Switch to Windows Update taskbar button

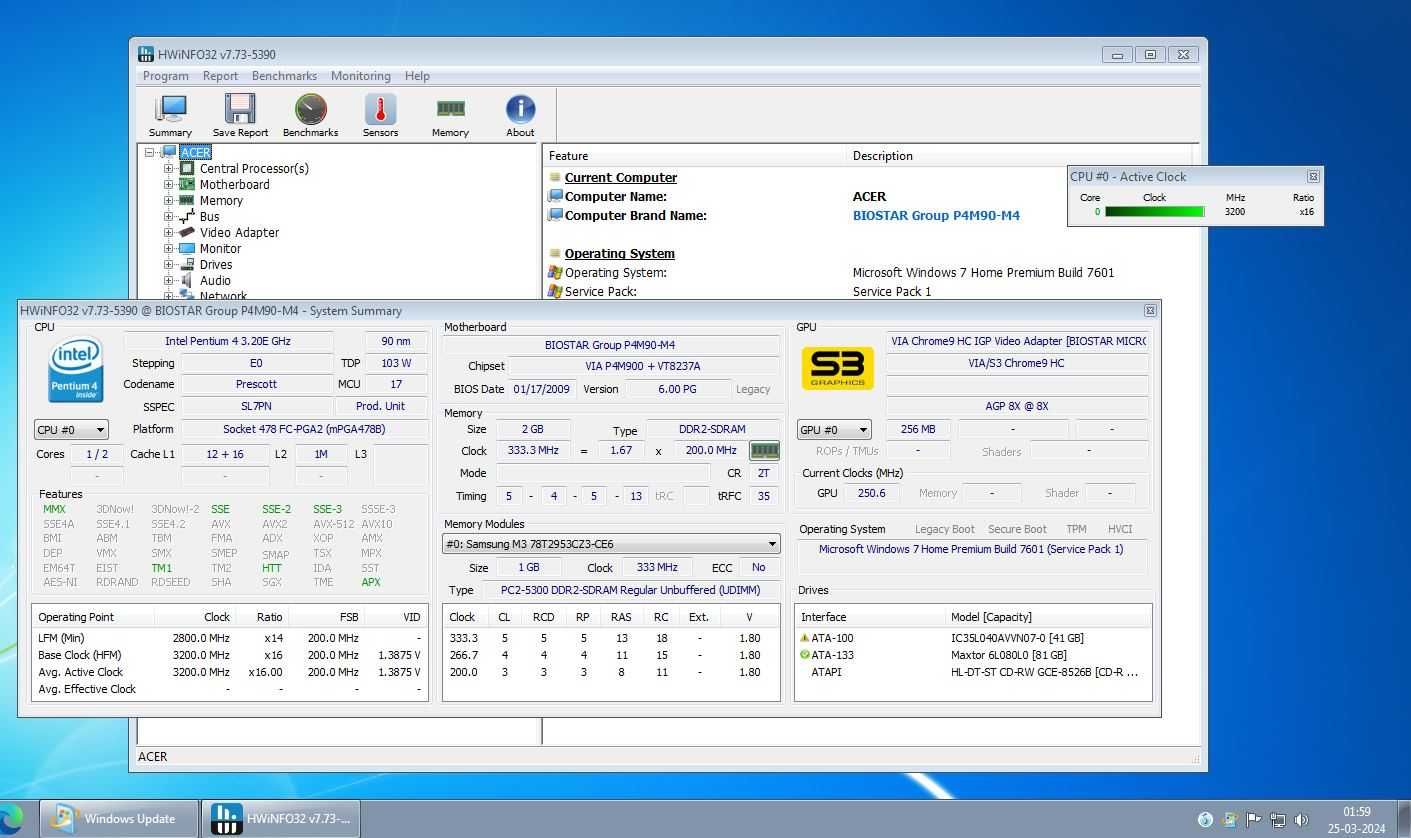(x=118, y=819)
